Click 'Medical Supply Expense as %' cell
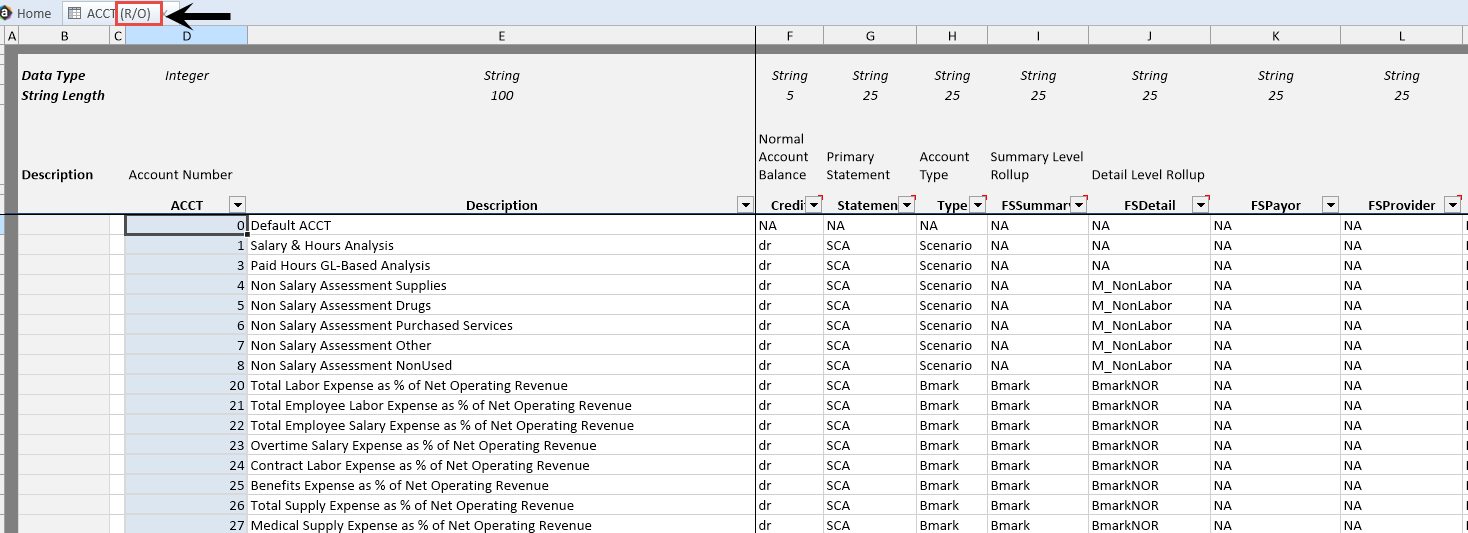This screenshot has width=1468, height=533. click(x=501, y=525)
